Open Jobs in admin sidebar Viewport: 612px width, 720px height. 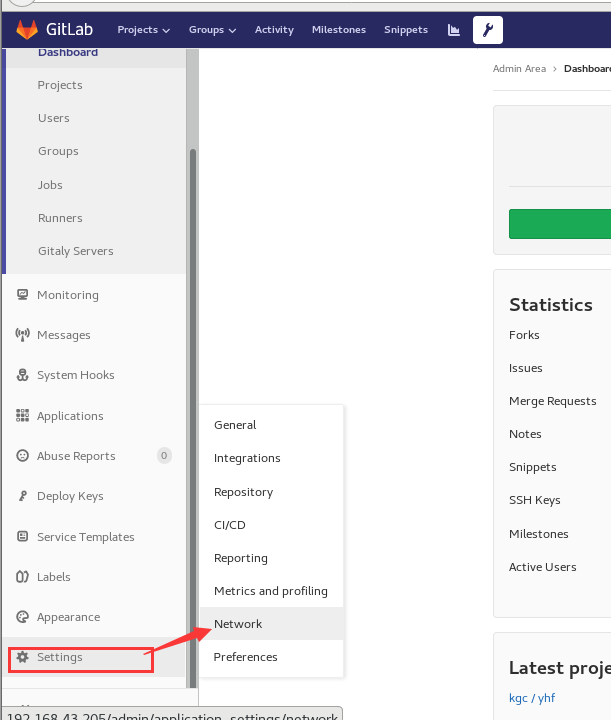point(50,185)
